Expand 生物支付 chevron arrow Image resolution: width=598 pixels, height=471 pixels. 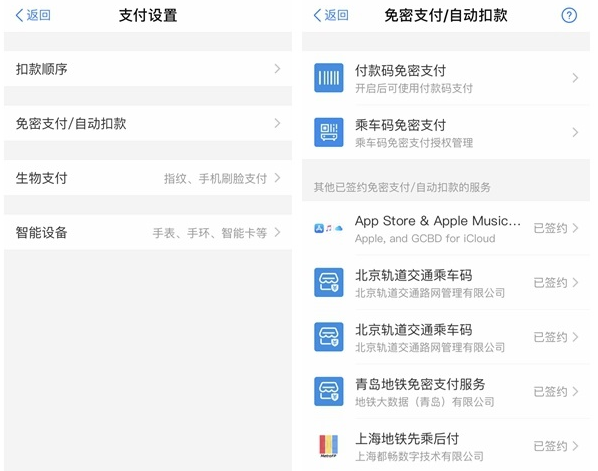(x=277, y=178)
